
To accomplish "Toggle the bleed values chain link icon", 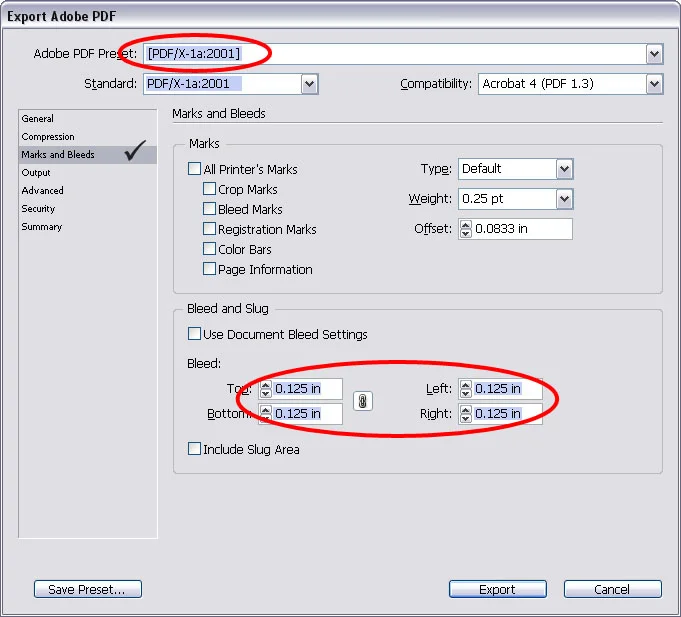I will [363, 401].
